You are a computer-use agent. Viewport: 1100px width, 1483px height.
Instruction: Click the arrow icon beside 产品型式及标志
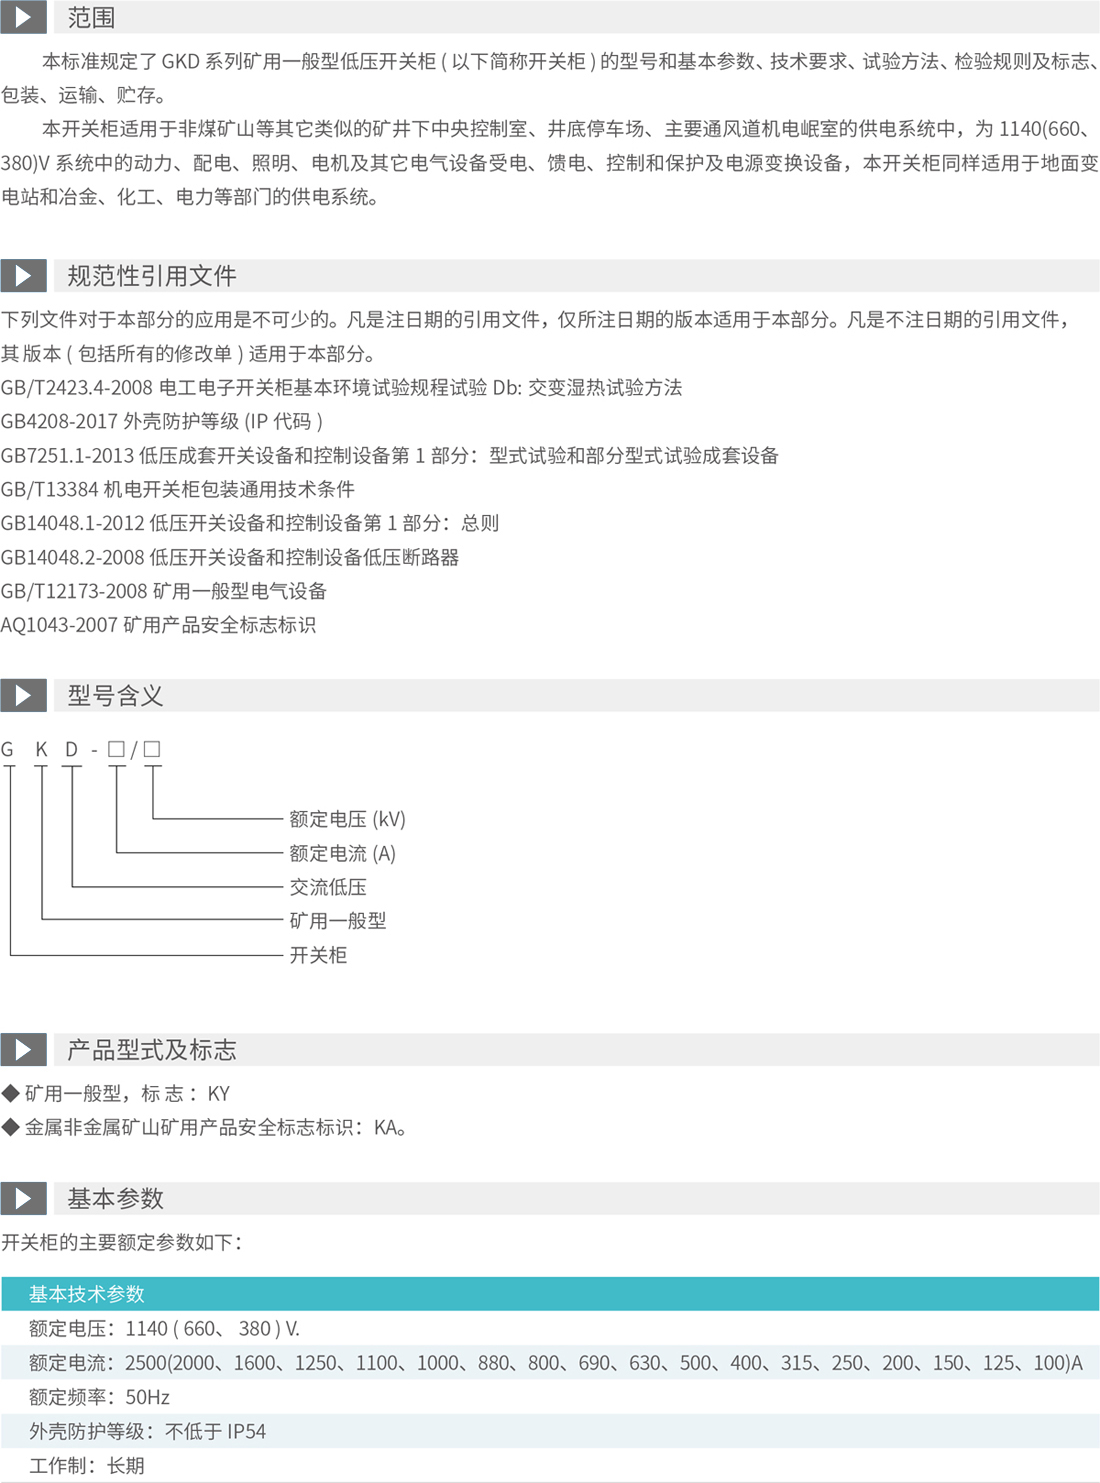coord(23,1049)
